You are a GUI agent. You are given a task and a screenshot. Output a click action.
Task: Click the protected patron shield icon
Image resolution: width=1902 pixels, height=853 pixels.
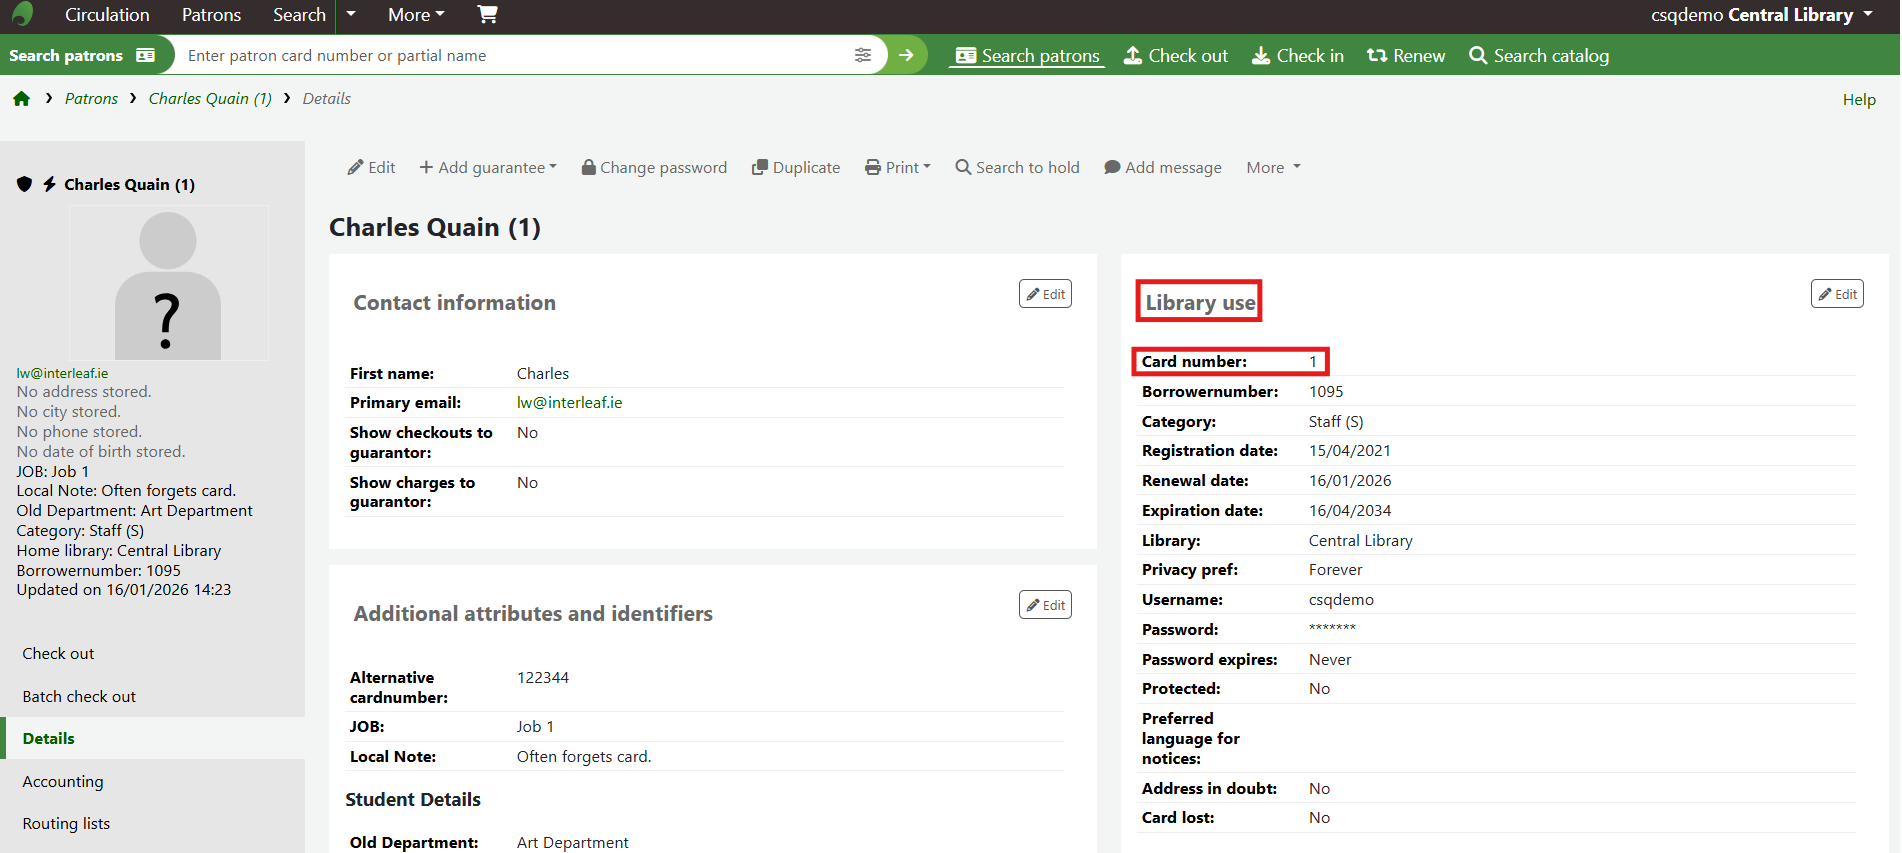[25, 184]
